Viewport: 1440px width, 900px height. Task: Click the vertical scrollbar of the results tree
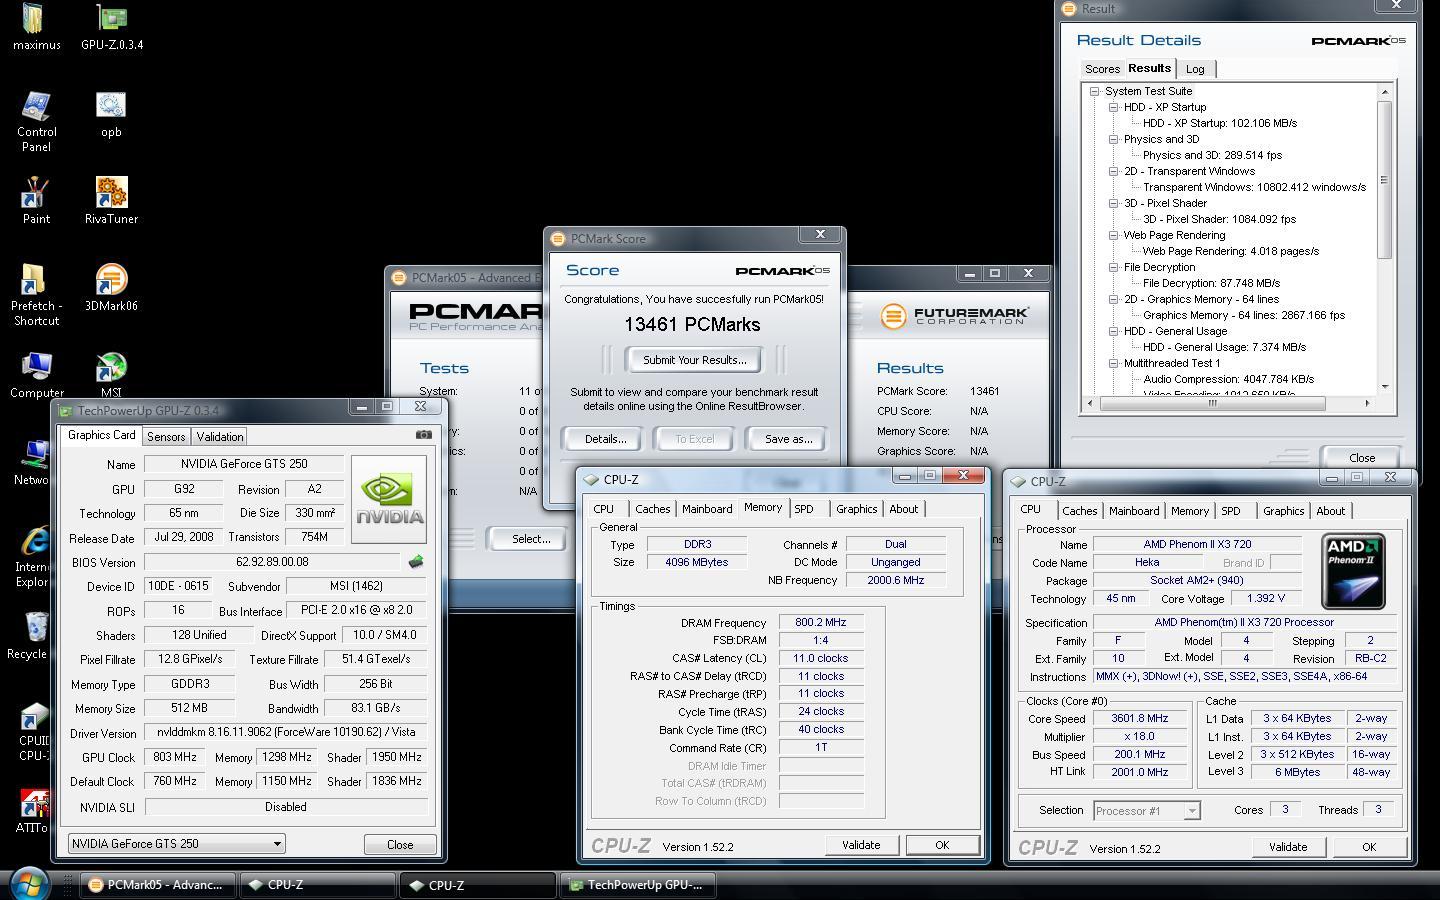[x=1385, y=180]
